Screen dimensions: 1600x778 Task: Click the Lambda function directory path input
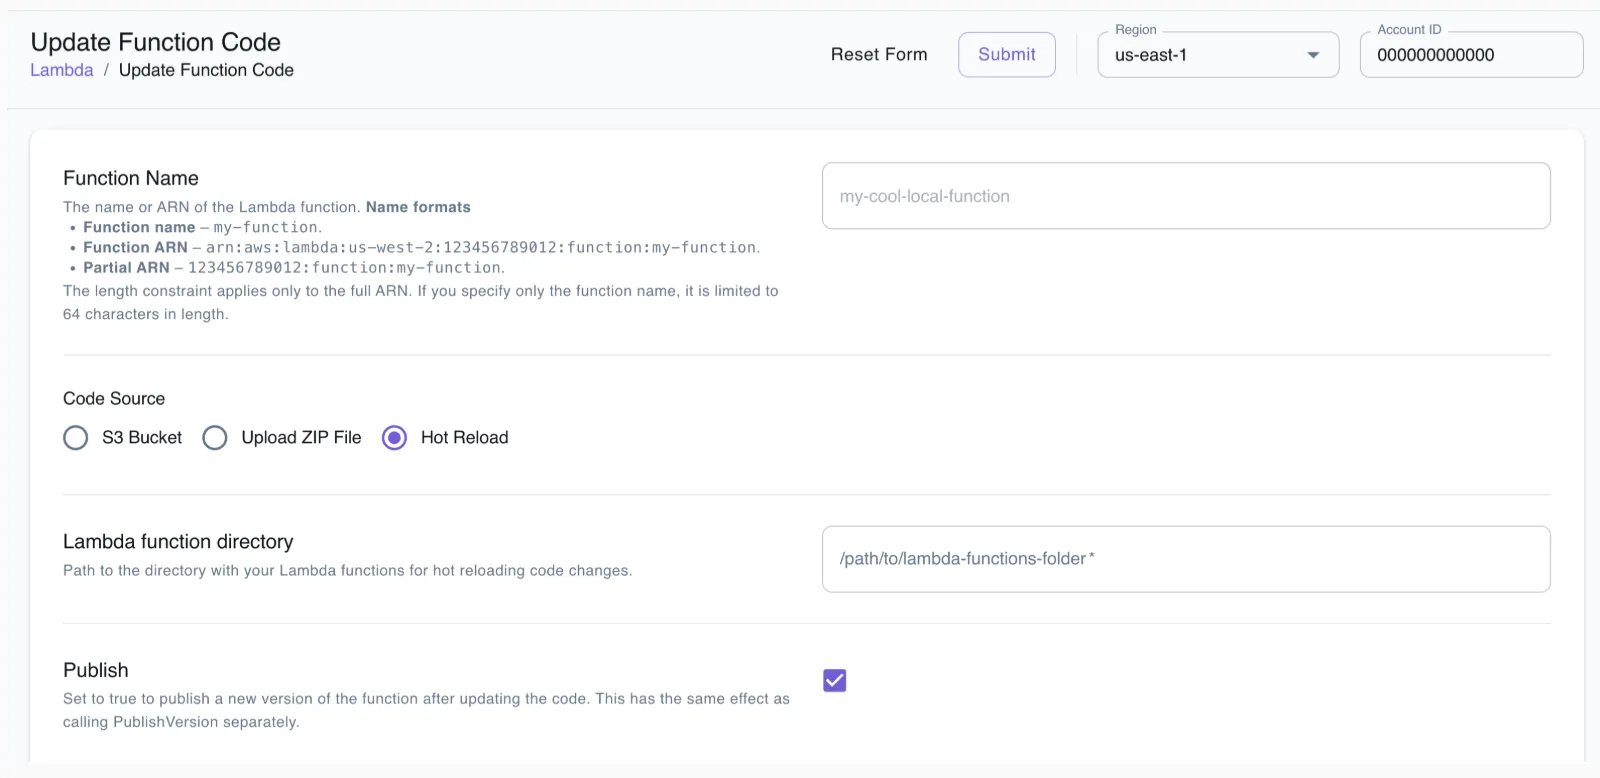point(1185,559)
